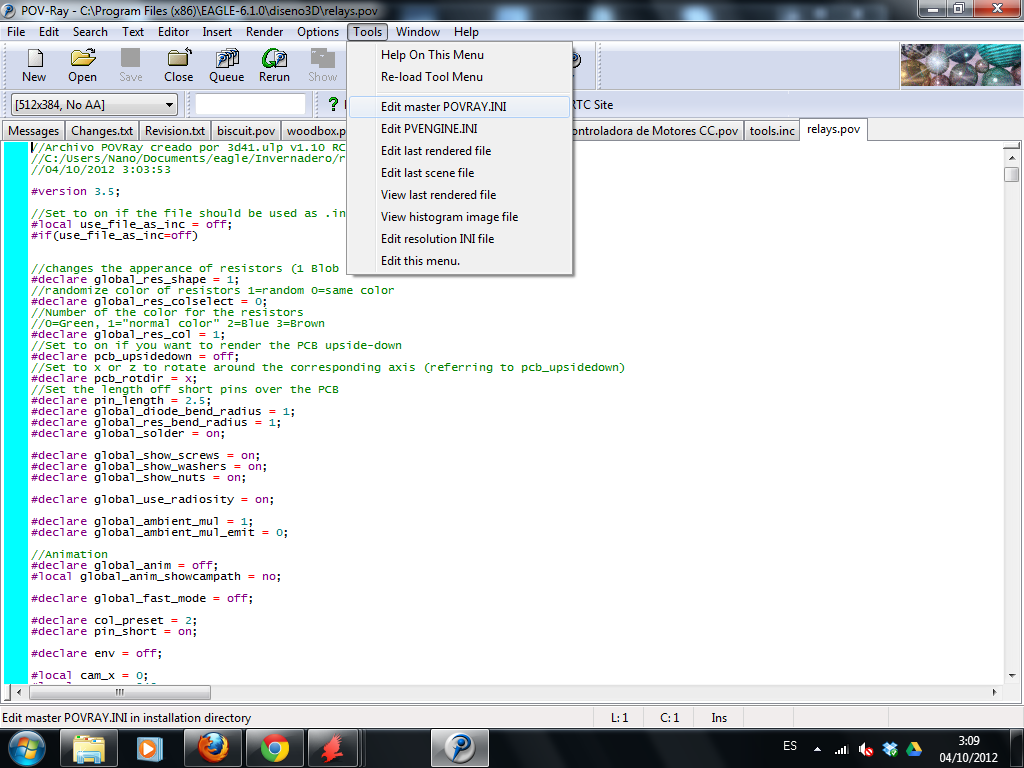Image resolution: width=1024 pixels, height=768 pixels.
Task: Click the vertical scrollbar down arrow
Action: coord(1012,675)
